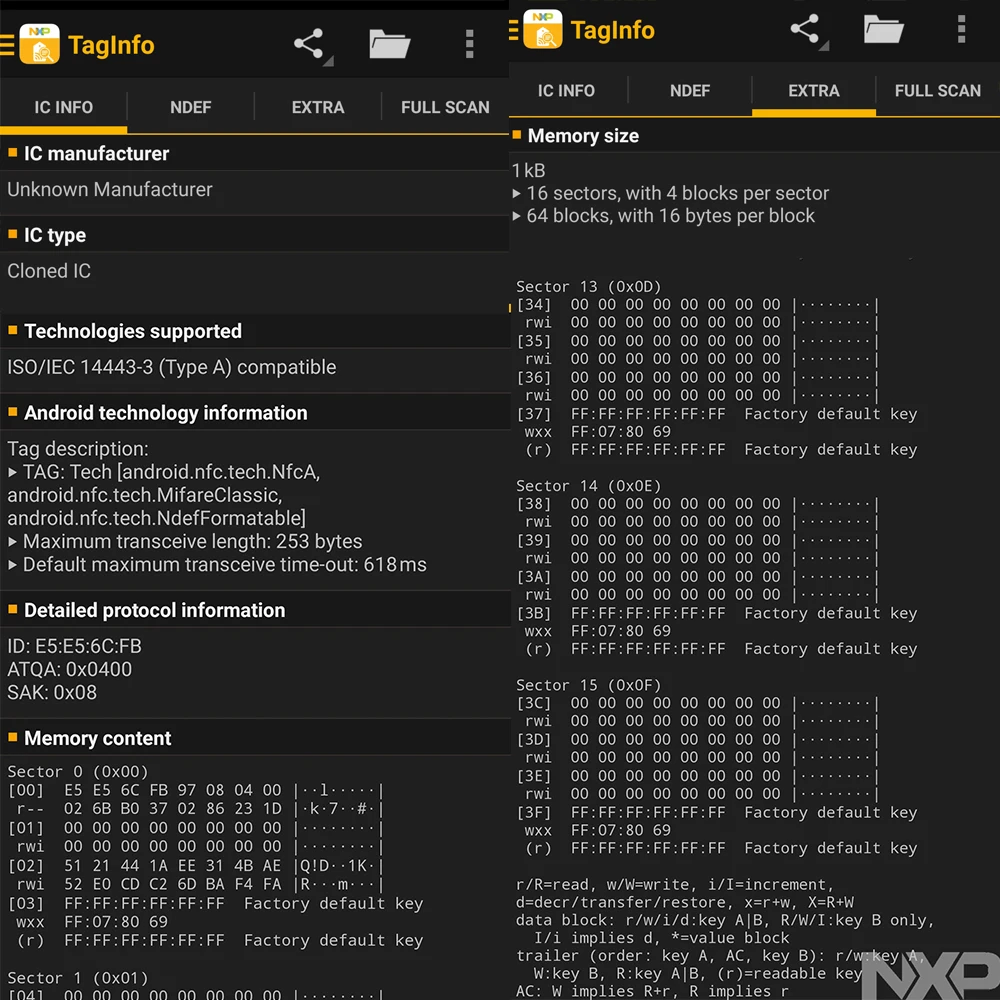Select ISO/IEC 14443-3 (Type A) compatible text
This screenshot has height=1000, width=1000.
[172, 367]
